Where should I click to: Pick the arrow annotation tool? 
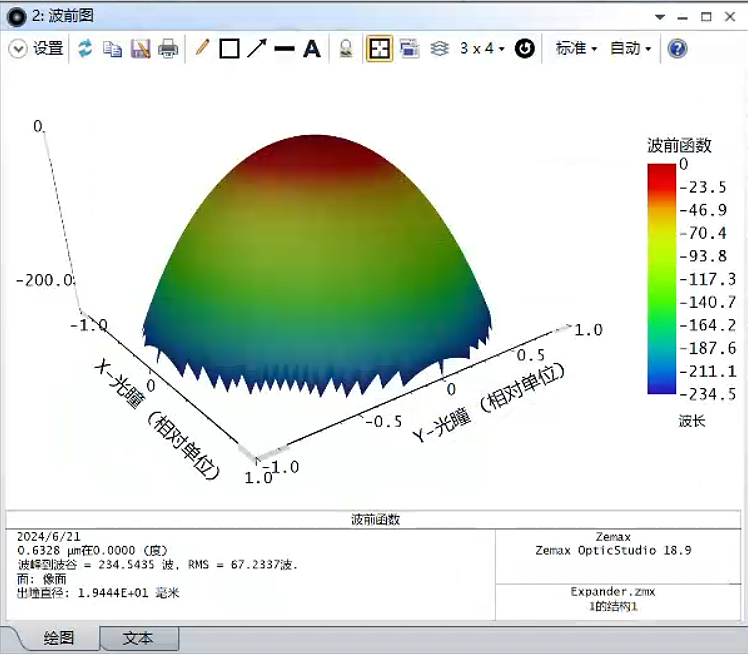(x=257, y=48)
